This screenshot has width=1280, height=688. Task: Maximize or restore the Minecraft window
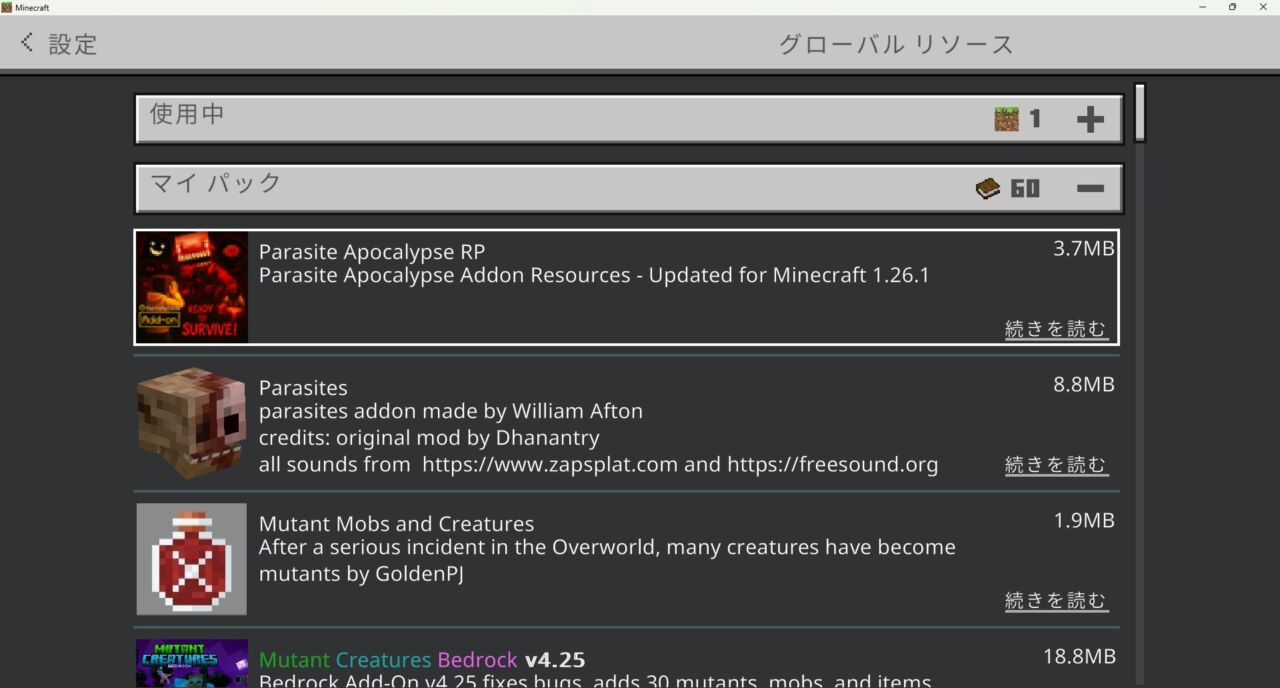[x=1232, y=7]
